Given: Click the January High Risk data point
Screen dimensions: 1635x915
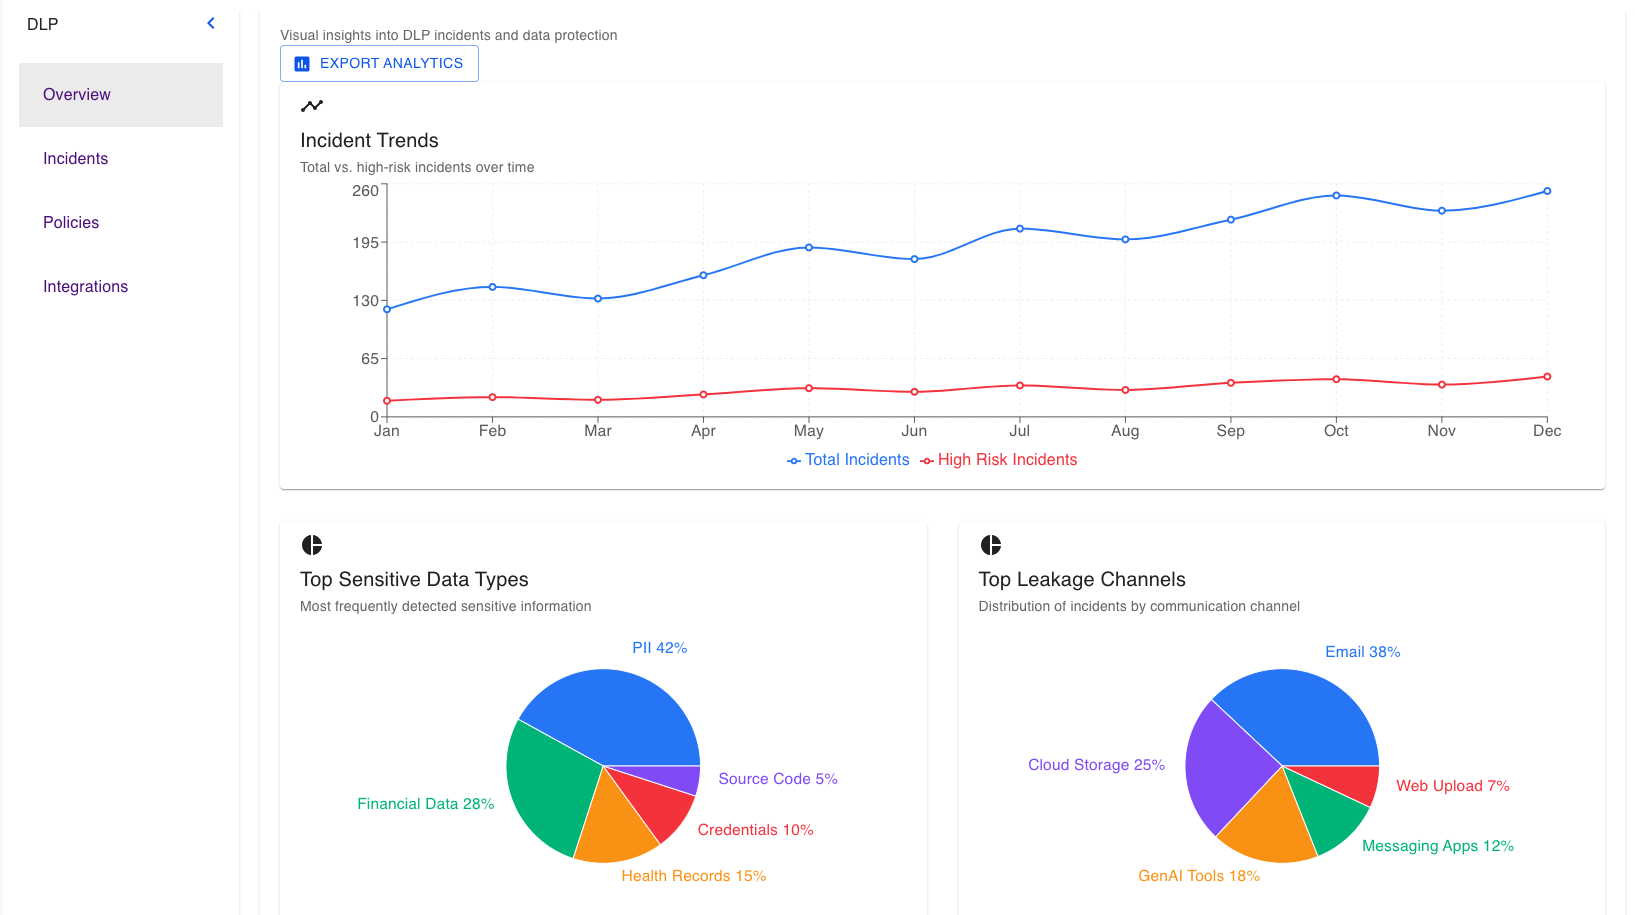Looking at the screenshot, I should pos(387,401).
